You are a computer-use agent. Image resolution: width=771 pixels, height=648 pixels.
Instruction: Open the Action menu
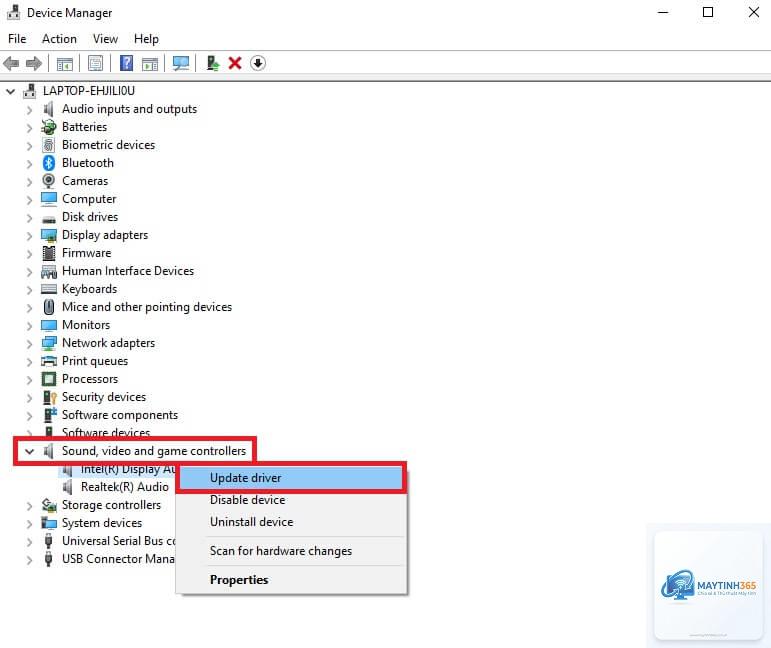tap(59, 39)
